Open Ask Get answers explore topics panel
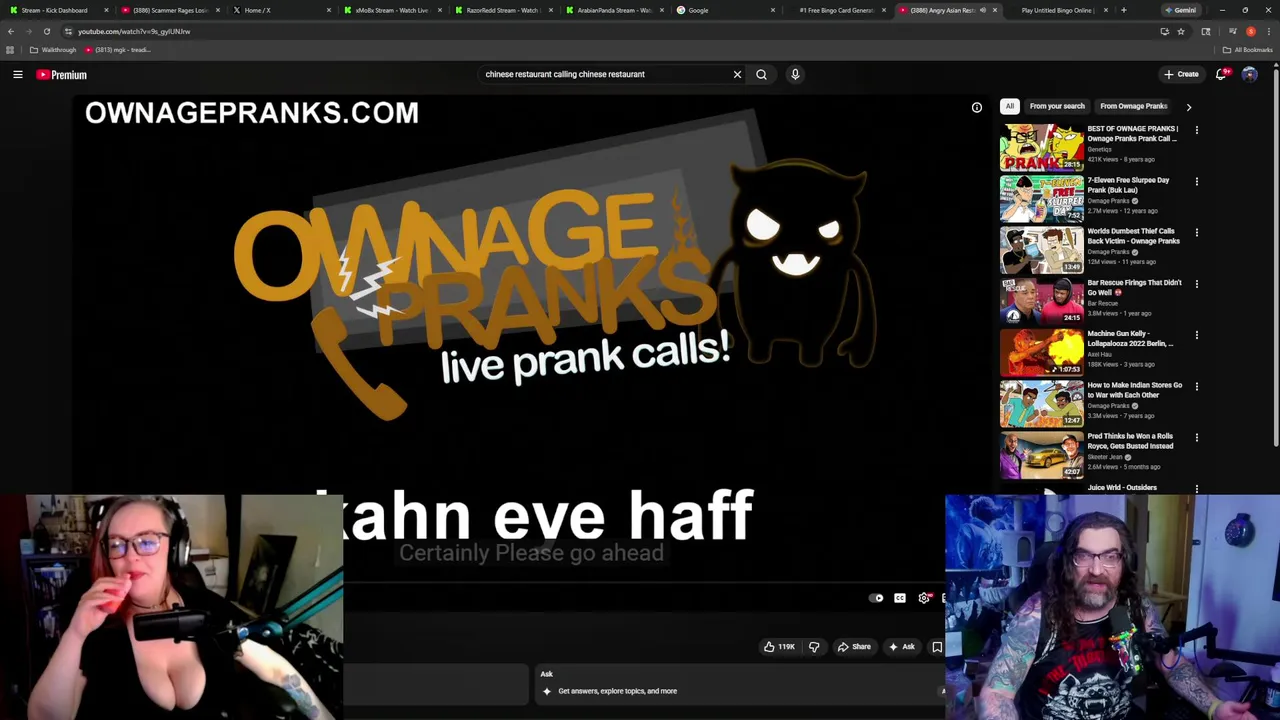 click(741, 684)
